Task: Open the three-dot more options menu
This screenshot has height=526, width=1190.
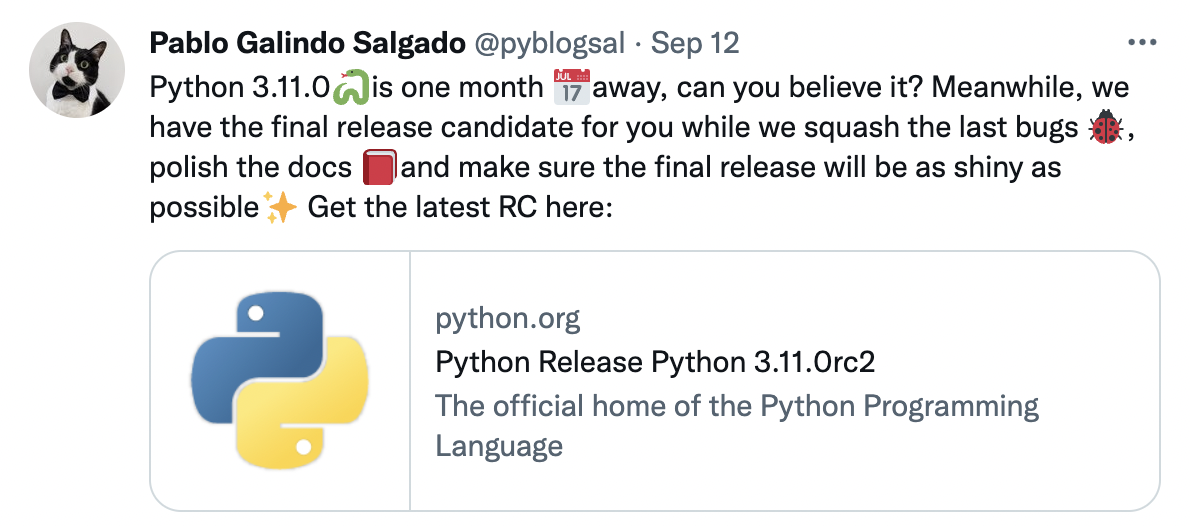Action: click(1141, 43)
